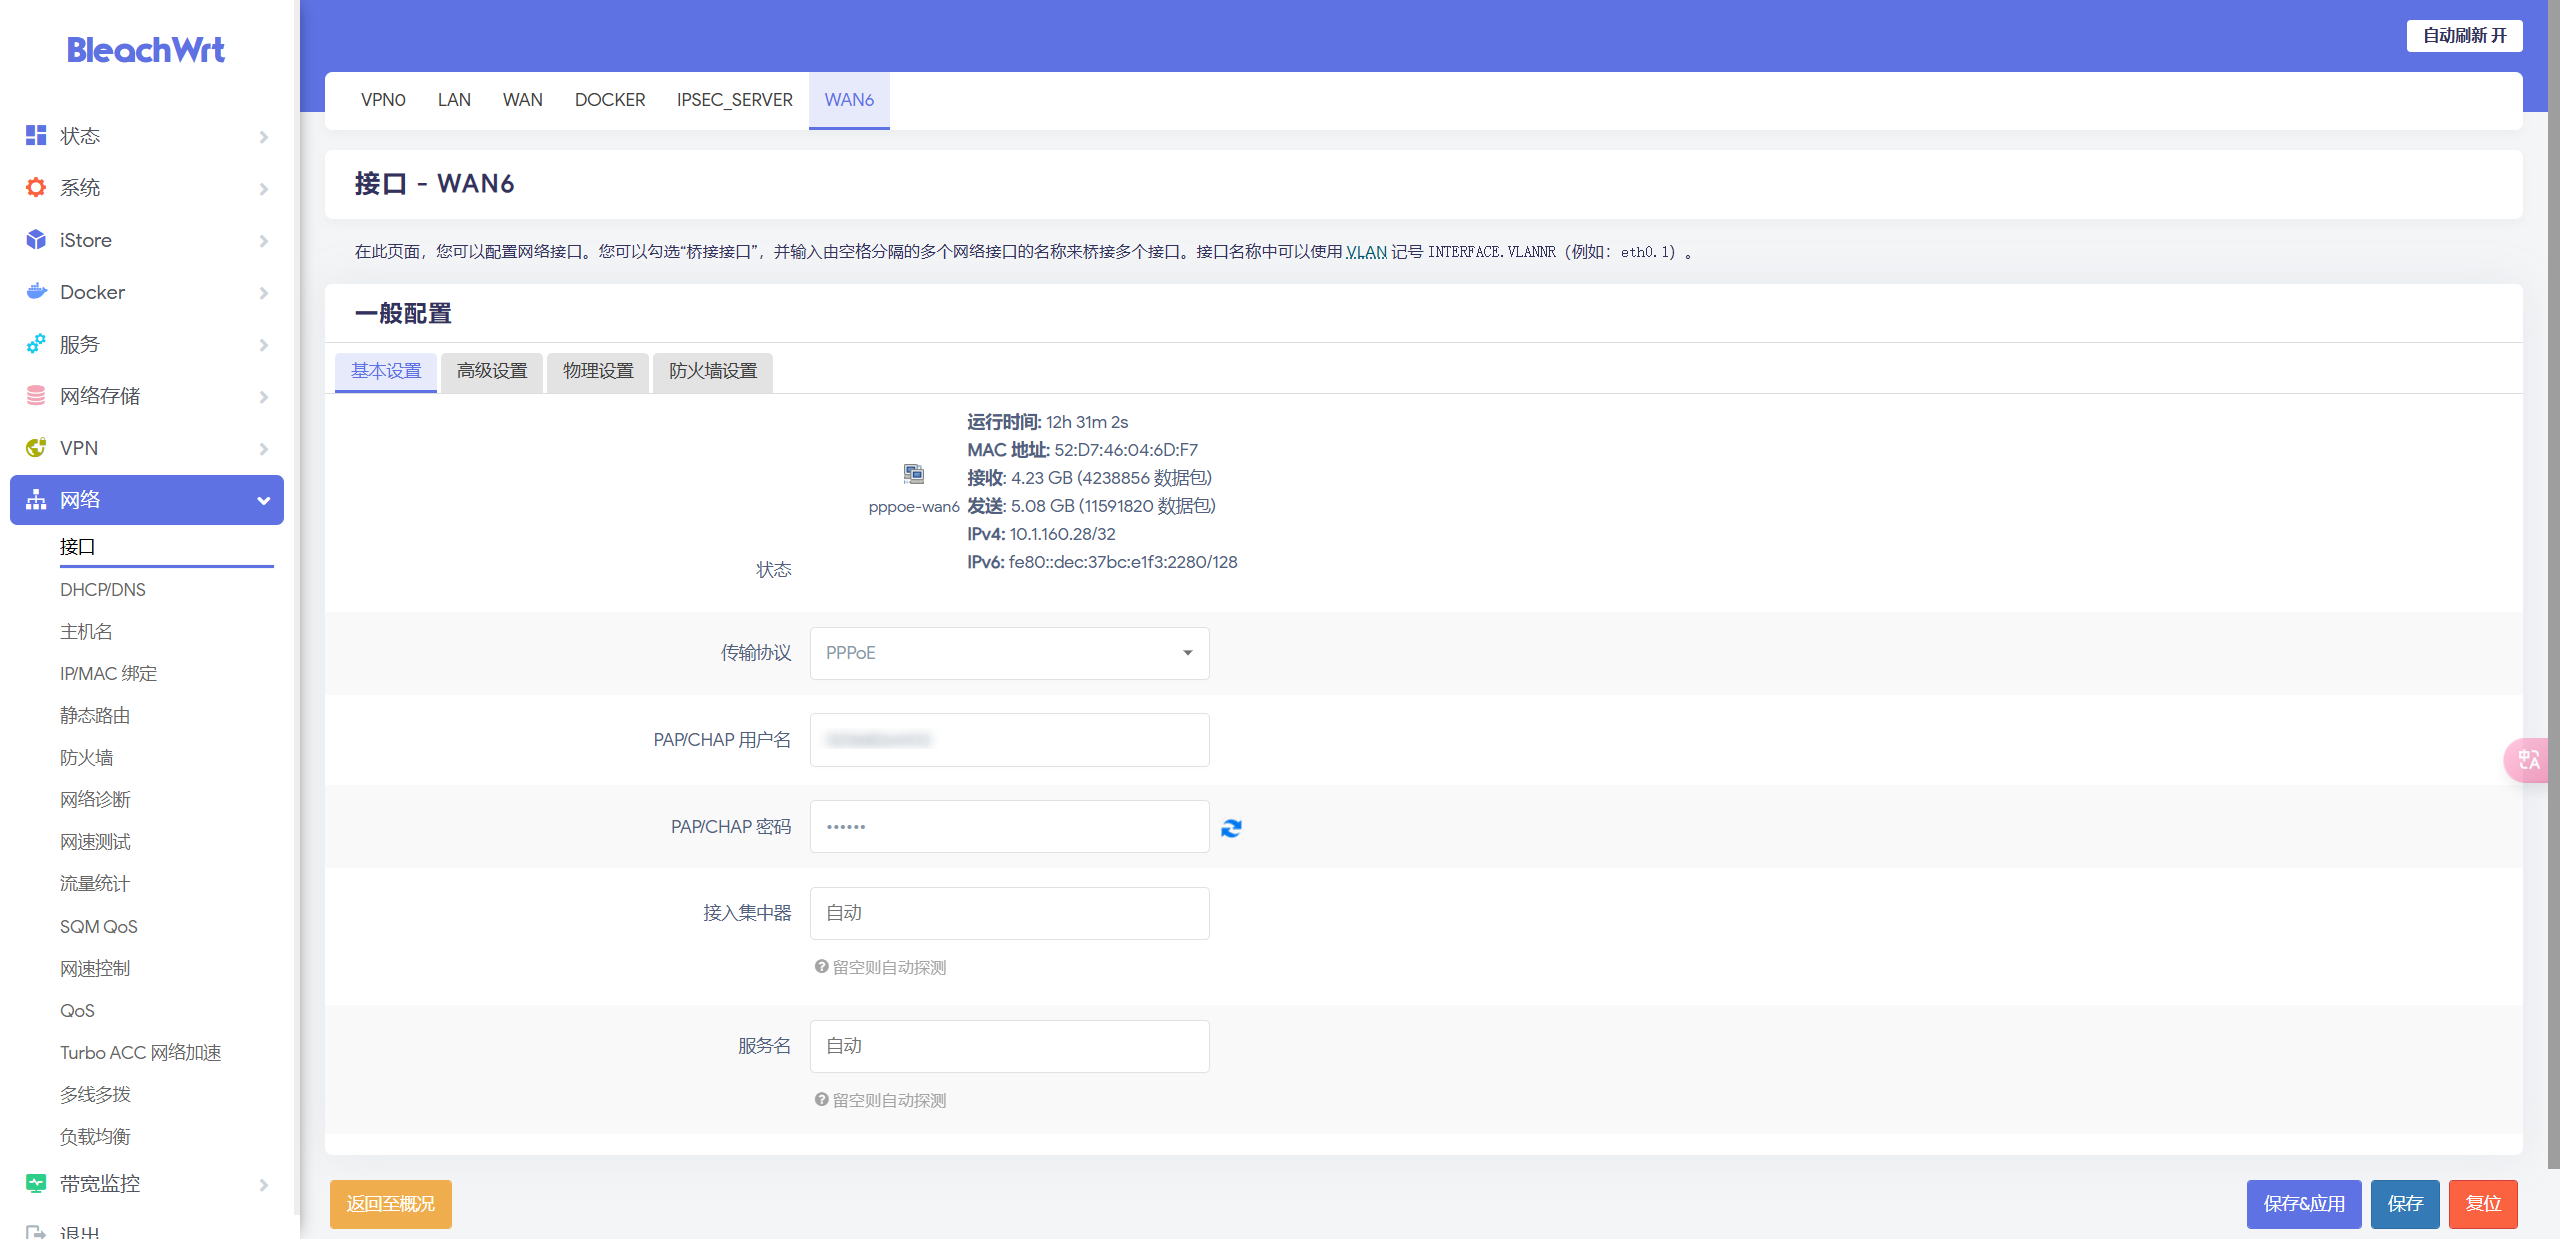Click the iStore cube icon
Viewport: 2560px width, 1239px height.
pyautogui.click(x=36, y=240)
